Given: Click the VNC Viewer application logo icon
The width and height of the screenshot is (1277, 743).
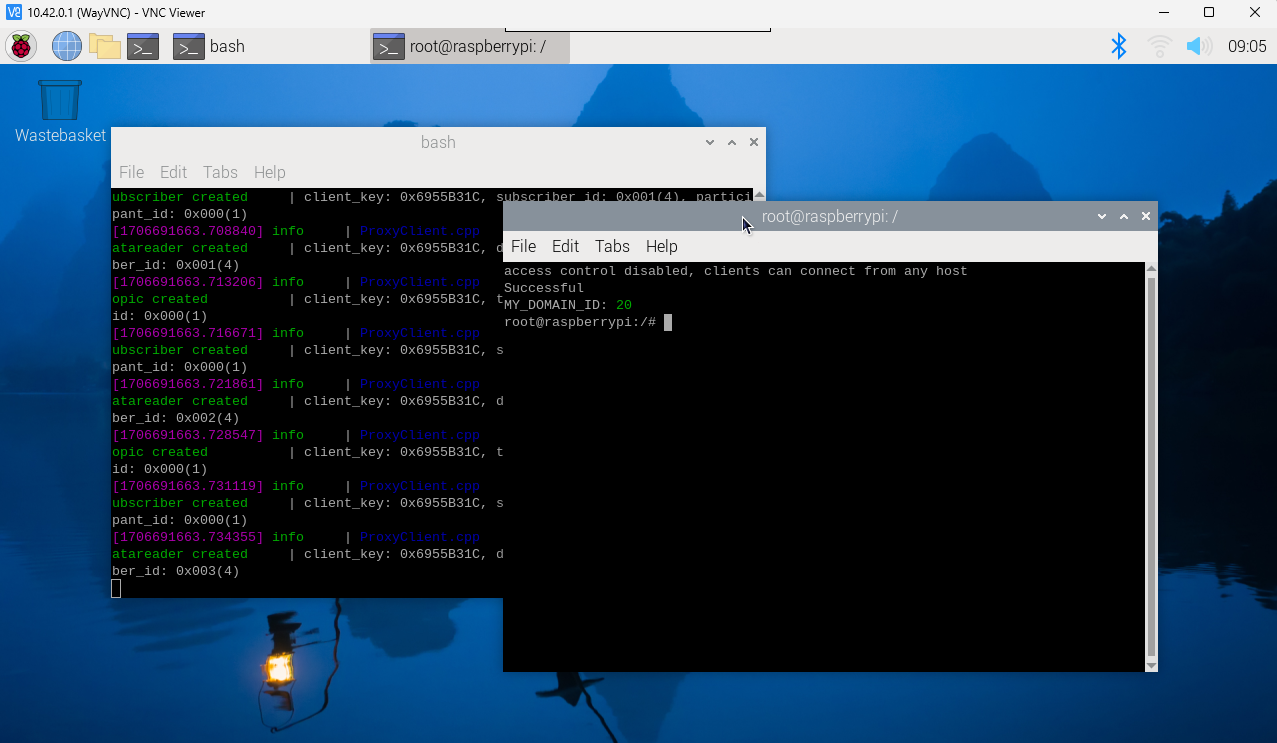Looking at the screenshot, I should tap(13, 13).
